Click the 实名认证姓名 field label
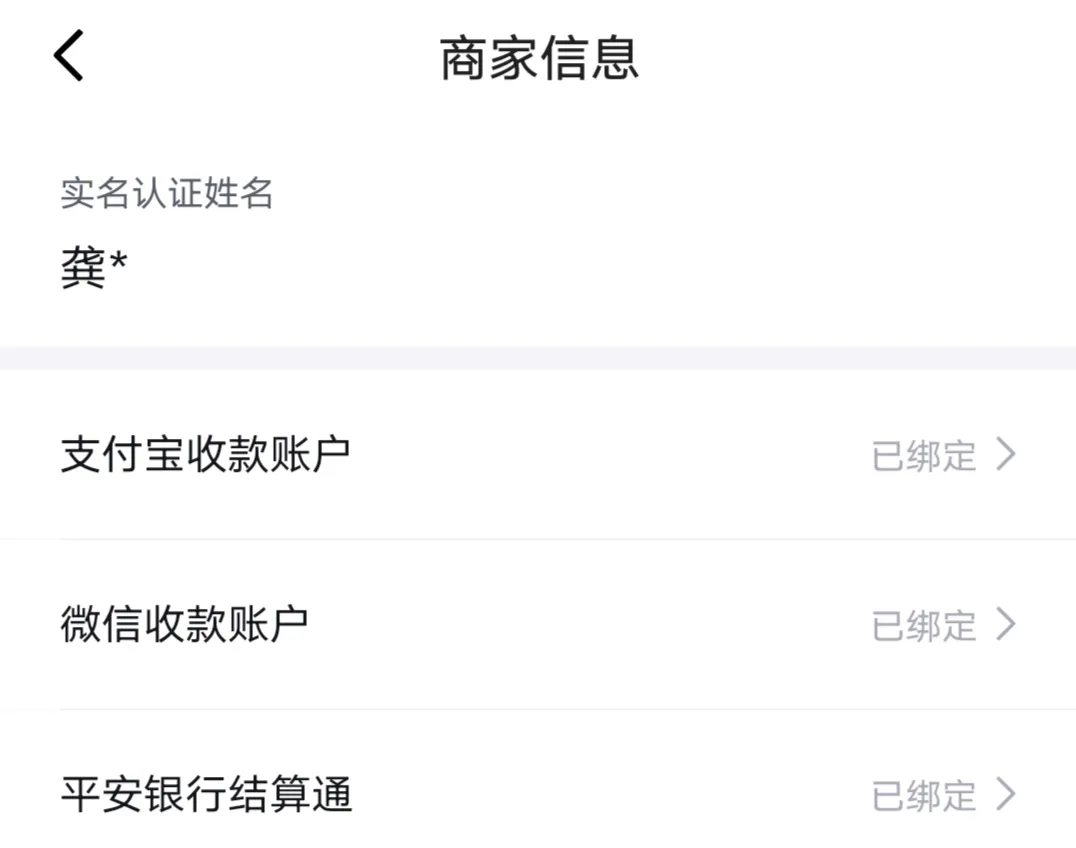 coord(167,193)
